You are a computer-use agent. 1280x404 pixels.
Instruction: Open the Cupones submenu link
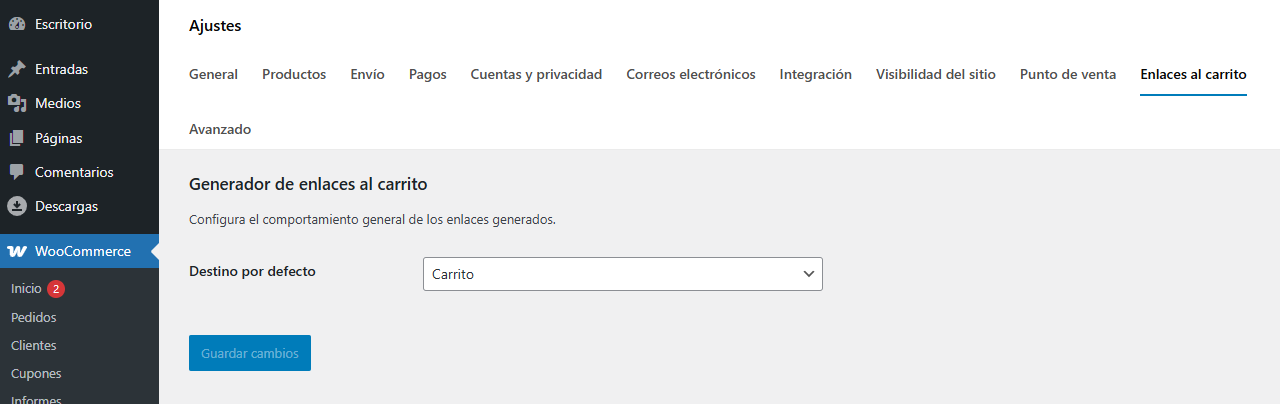tap(36, 373)
